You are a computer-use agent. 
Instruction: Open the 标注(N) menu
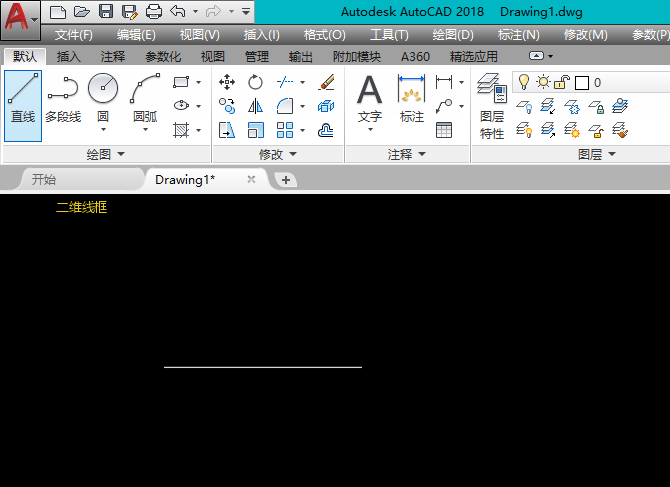(x=518, y=35)
